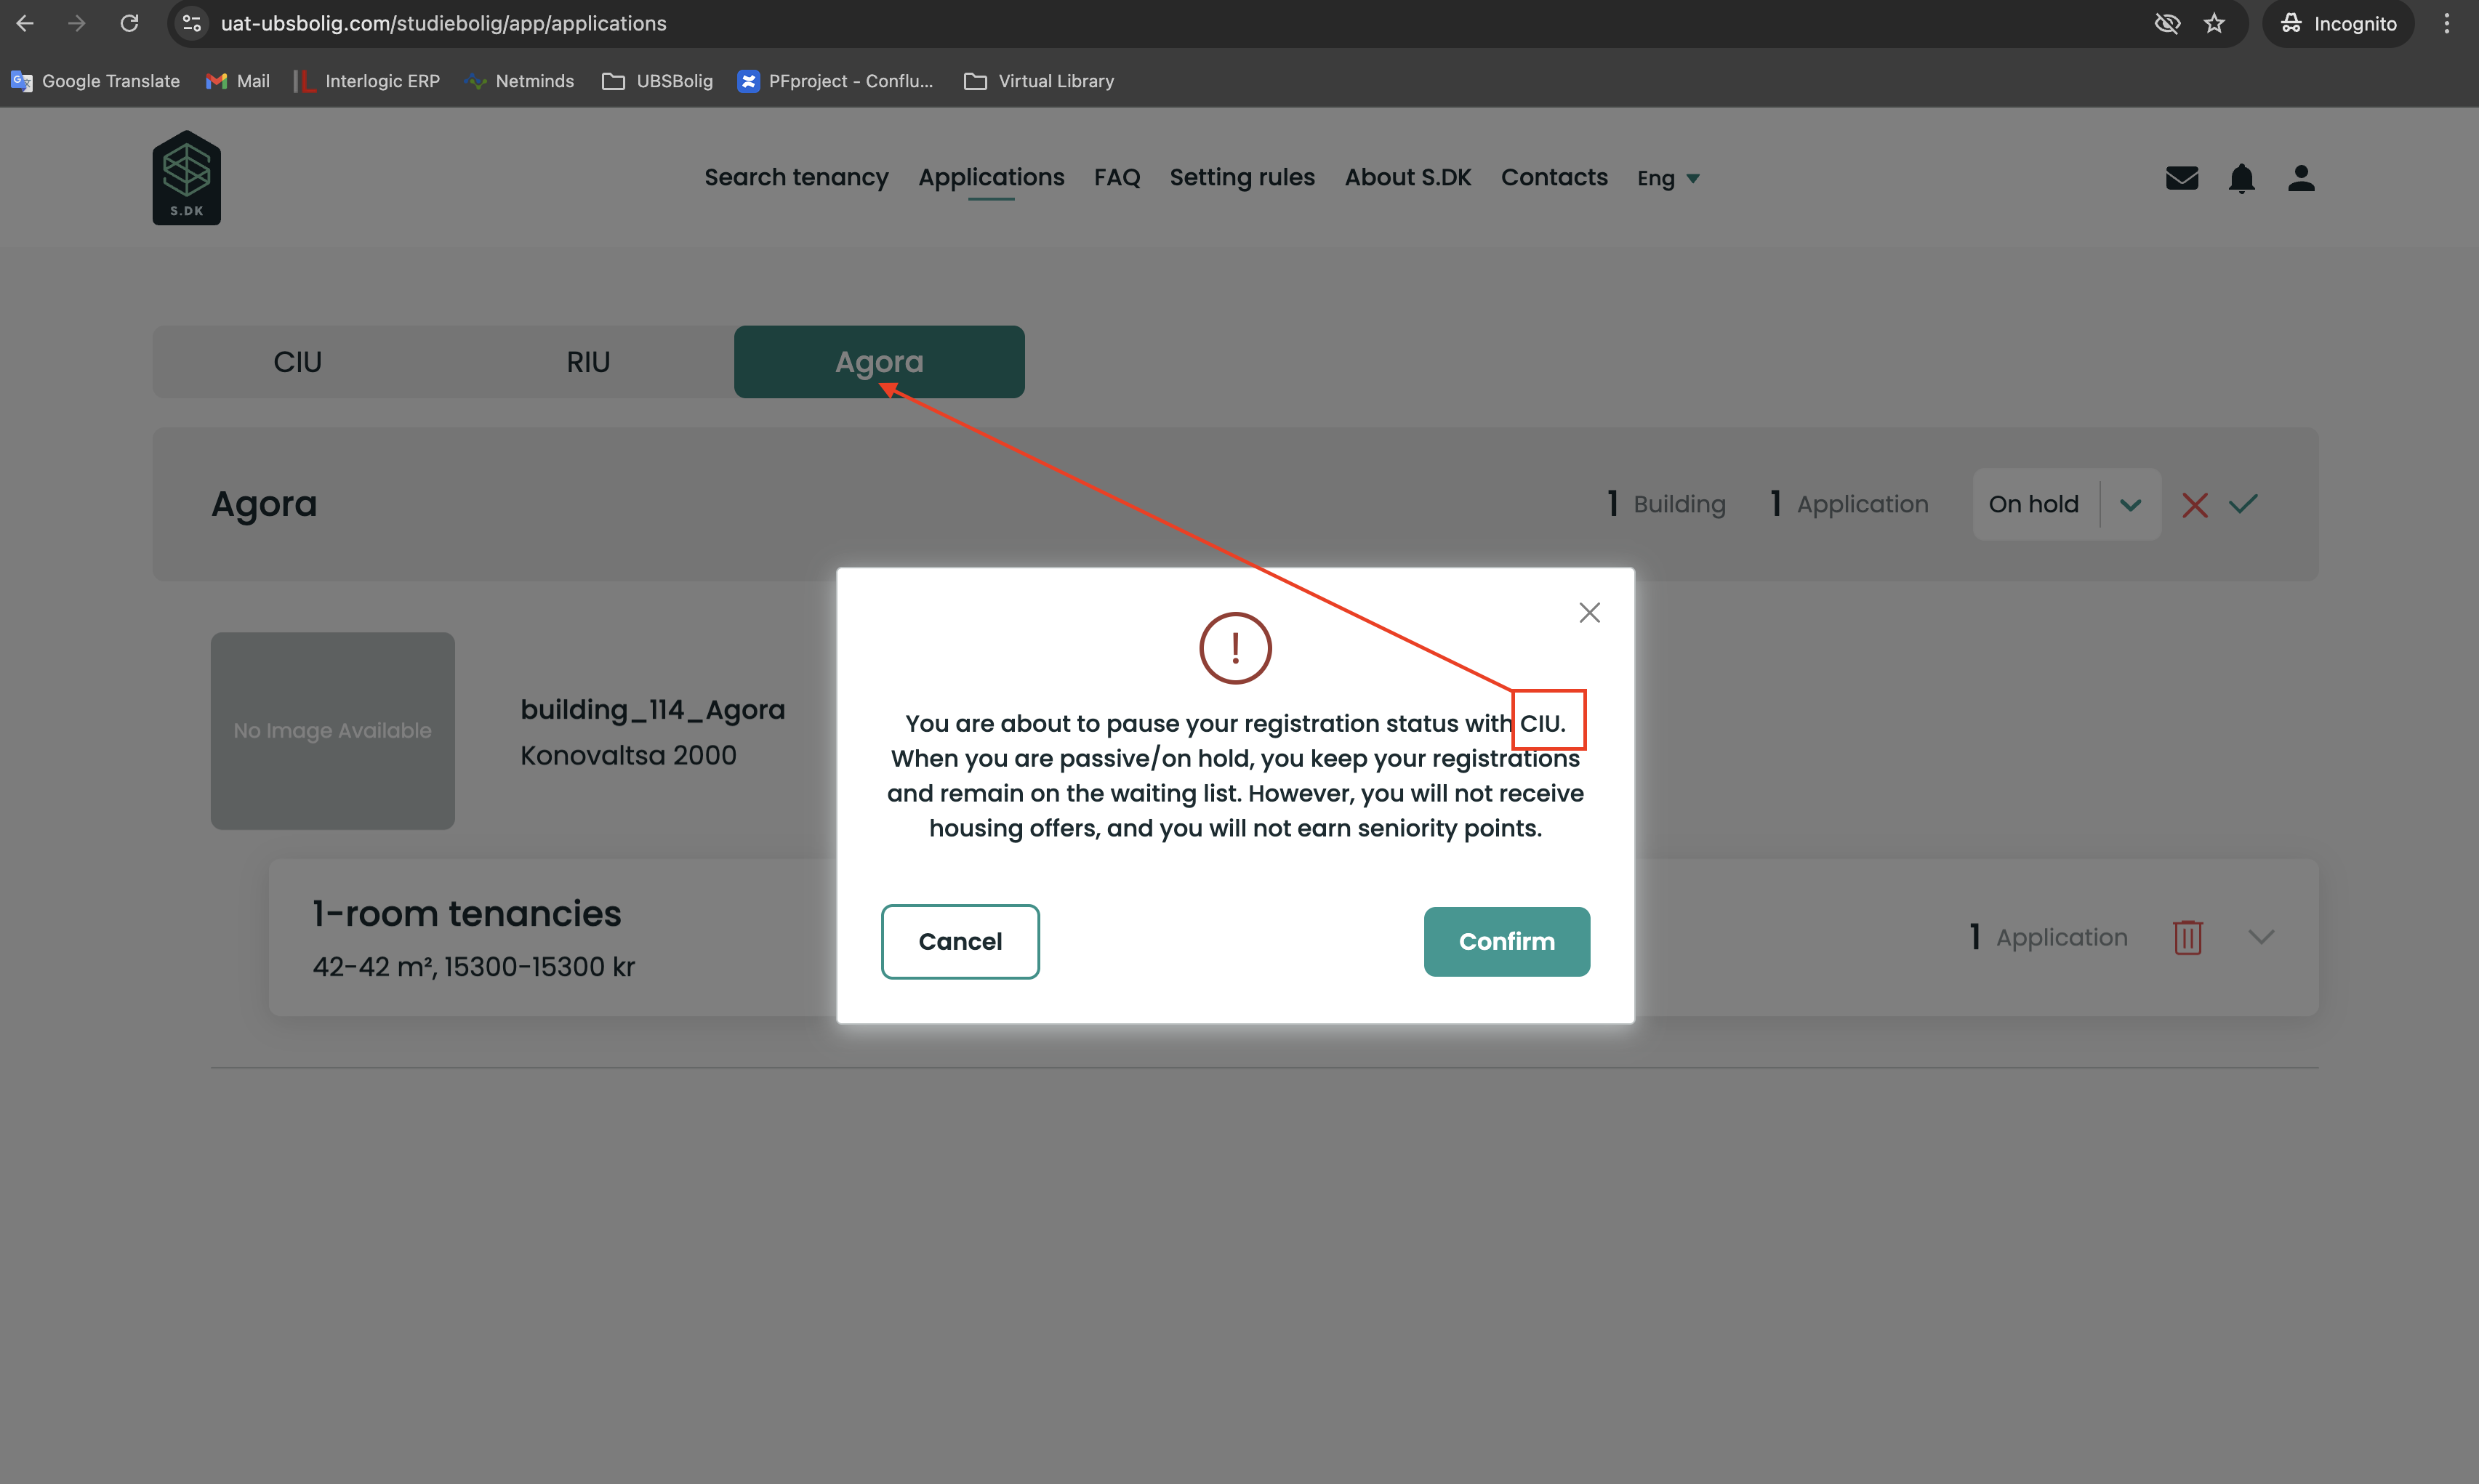Select the Agora tab
This screenshot has height=1484, width=2479.
[x=879, y=362]
